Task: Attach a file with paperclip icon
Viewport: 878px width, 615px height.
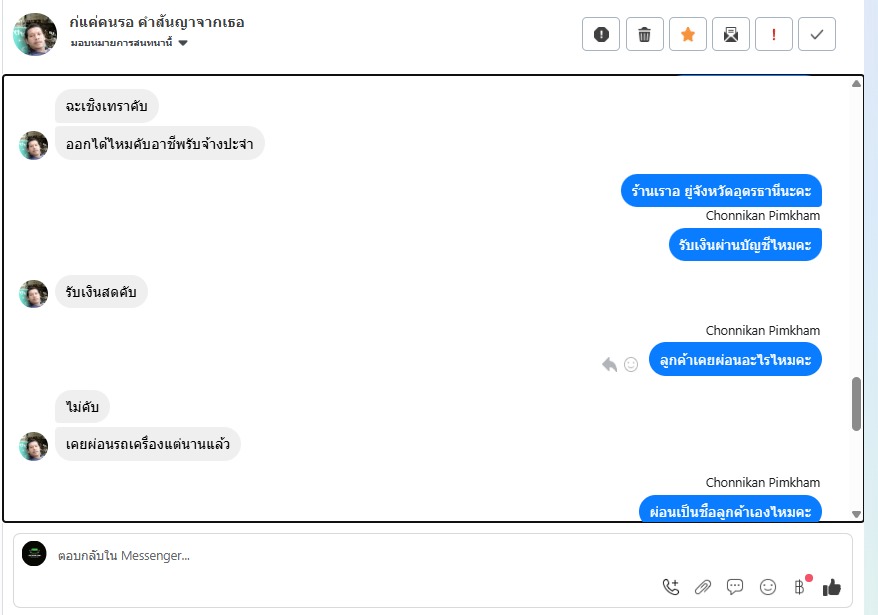Action: (703, 587)
